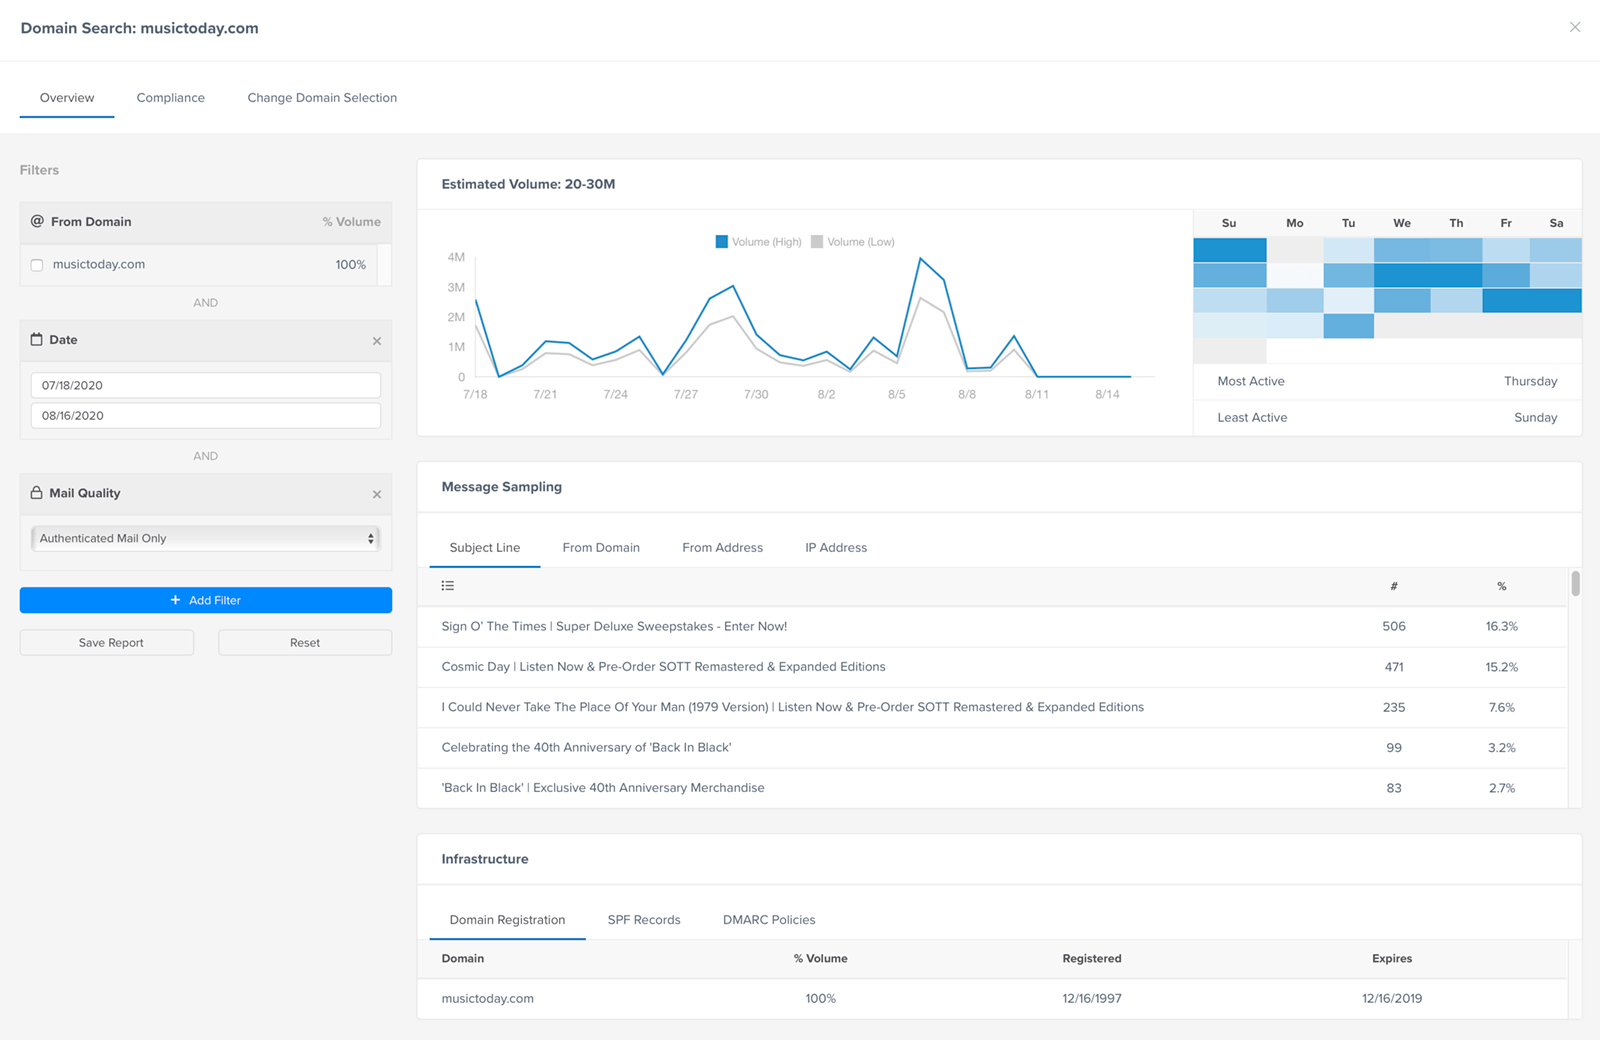Open the DMARC Policies tab
The height and width of the screenshot is (1040, 1600).
[768, 919]
